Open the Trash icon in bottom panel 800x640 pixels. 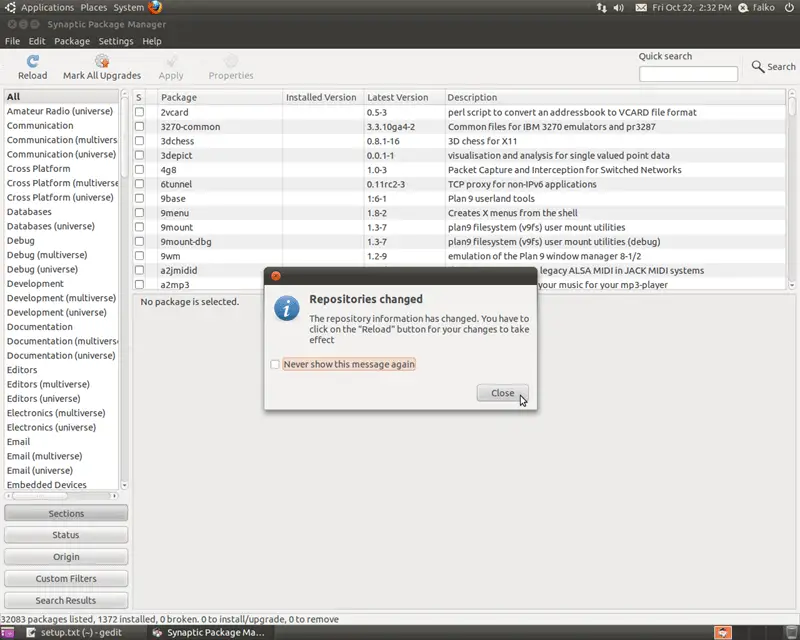coord(792,633)
